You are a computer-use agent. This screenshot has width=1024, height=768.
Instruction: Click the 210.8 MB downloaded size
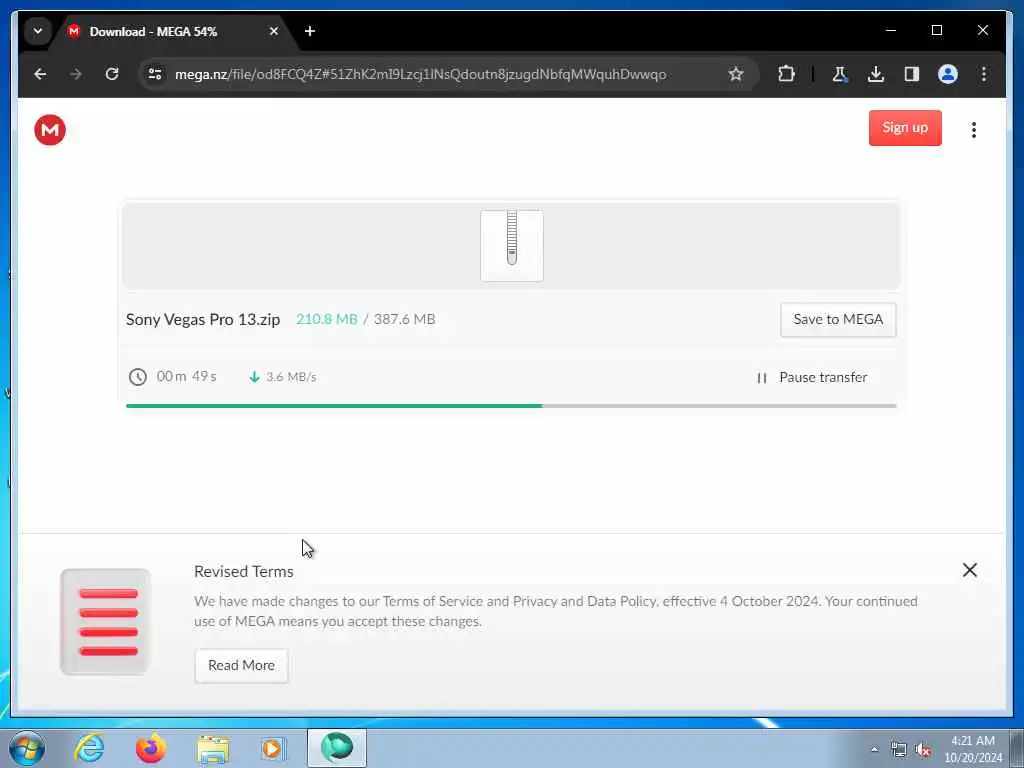327,319
